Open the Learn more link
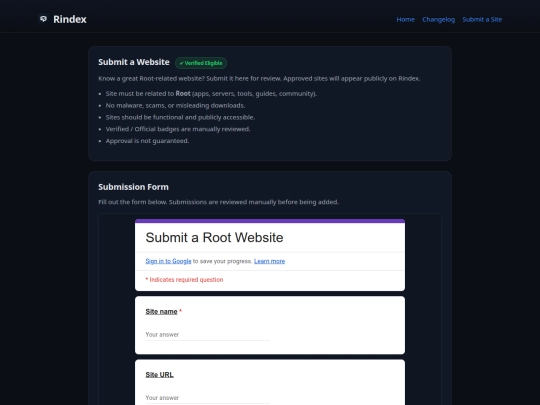The height and width of the screenshot is (405, 540). (269, 261)
